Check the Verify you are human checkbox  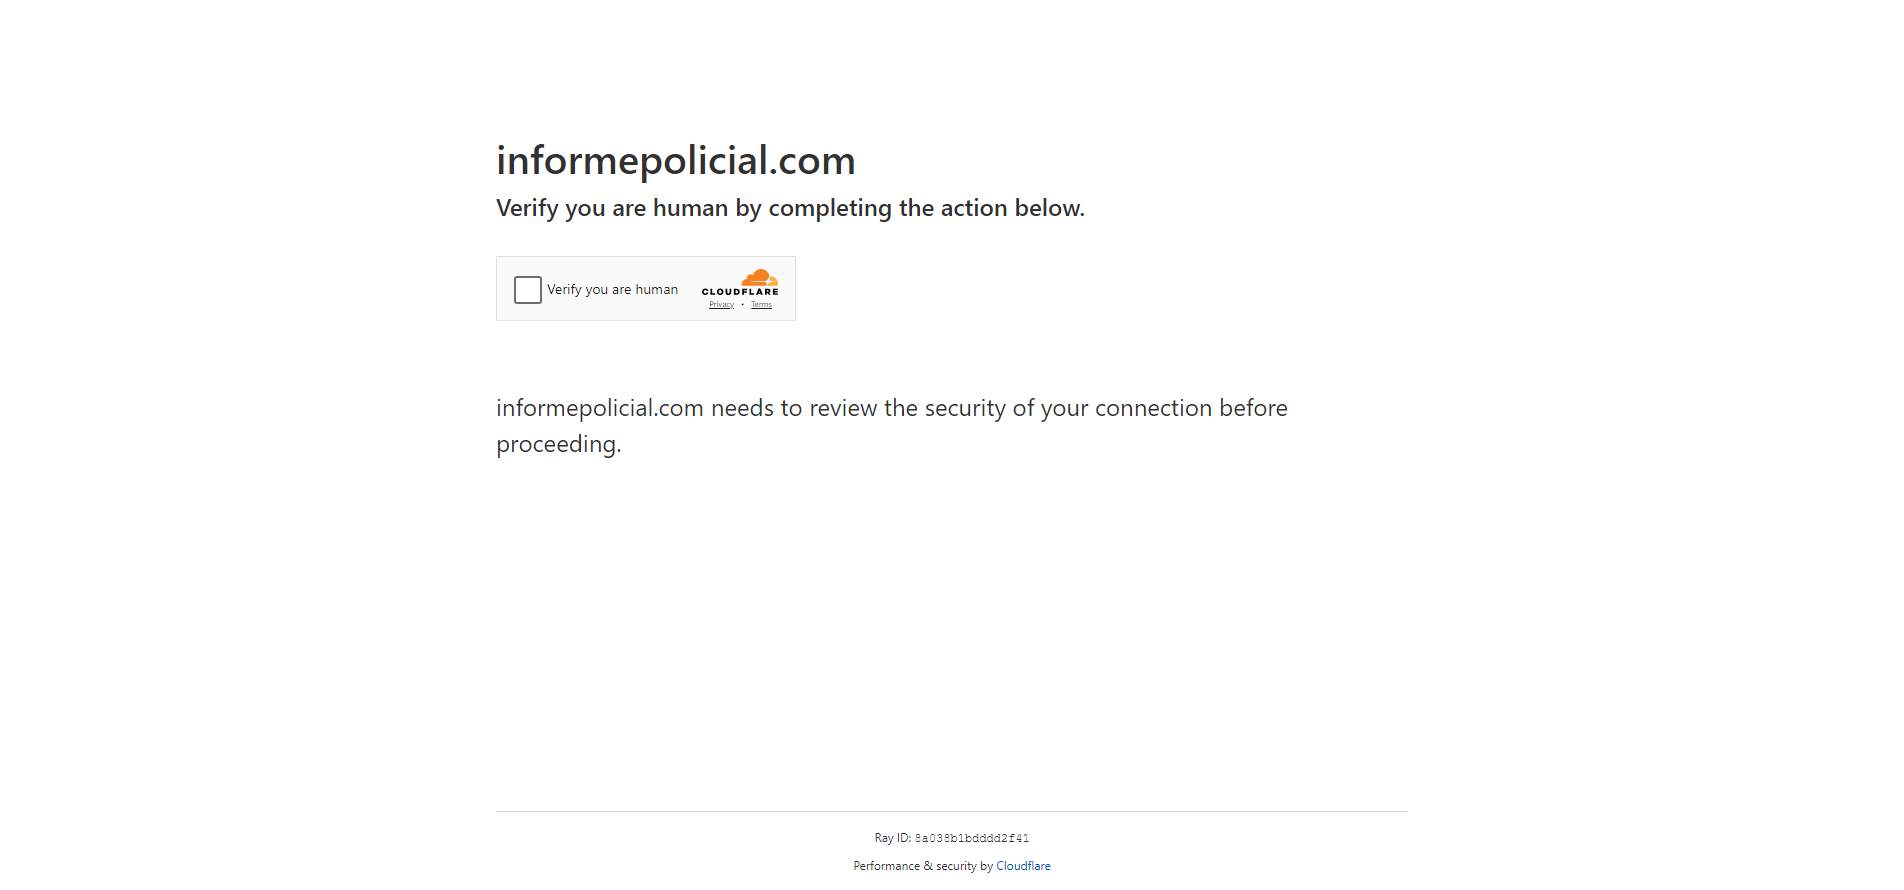point(527,290)
